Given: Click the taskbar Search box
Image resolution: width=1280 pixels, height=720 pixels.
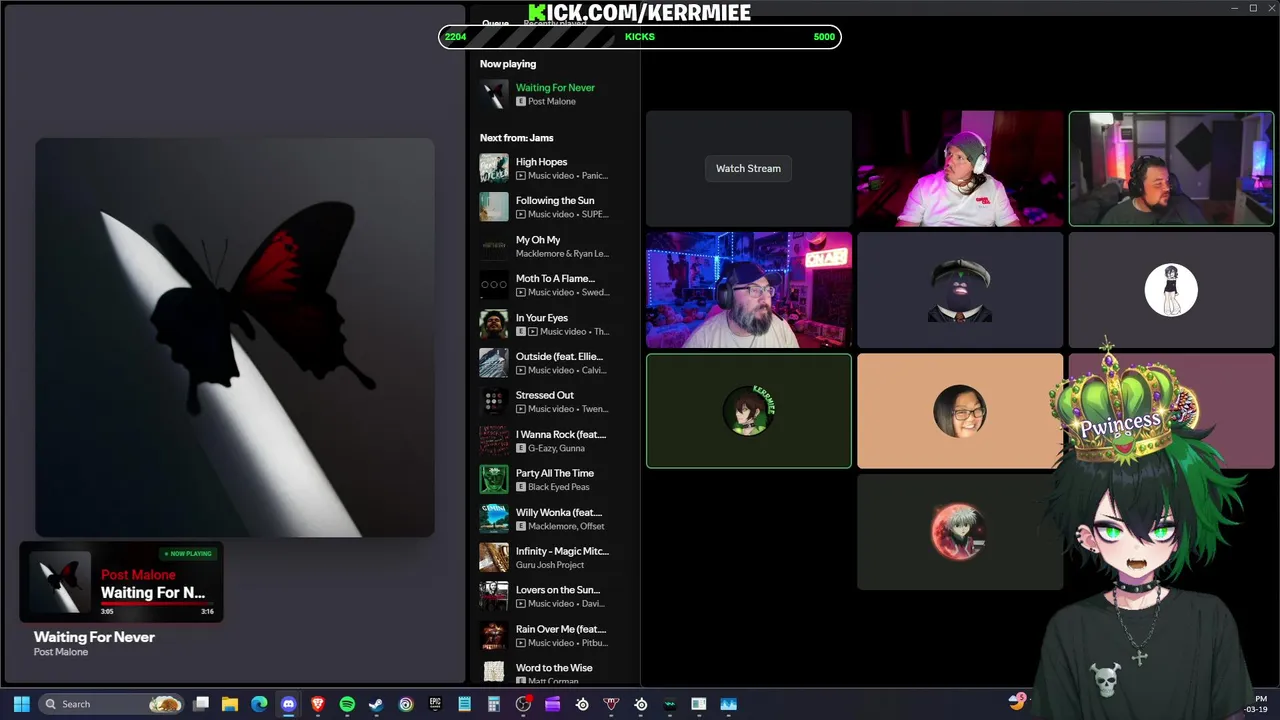Looking at the screenshot, I should tap(112, 704).
